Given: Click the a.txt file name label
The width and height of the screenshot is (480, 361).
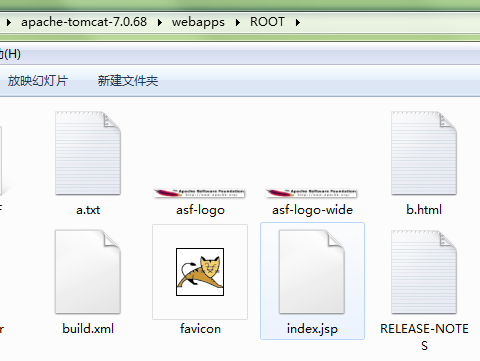Looking at the screenshot, I should 88,210.
